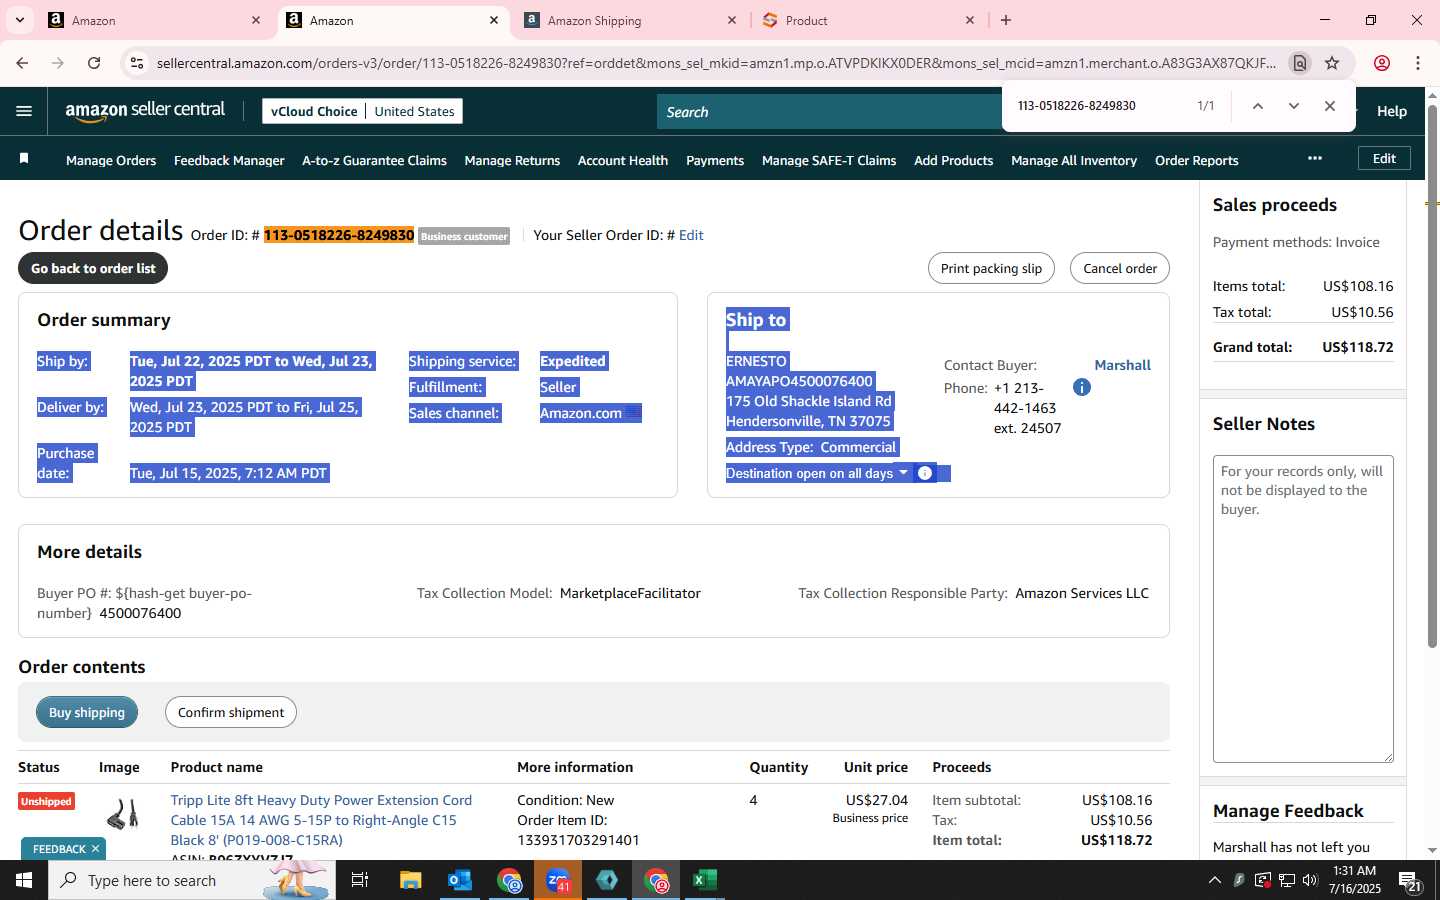1440x900 pixels.
Task: Click the Seller Central search field
Action: (x=830, y=112)
